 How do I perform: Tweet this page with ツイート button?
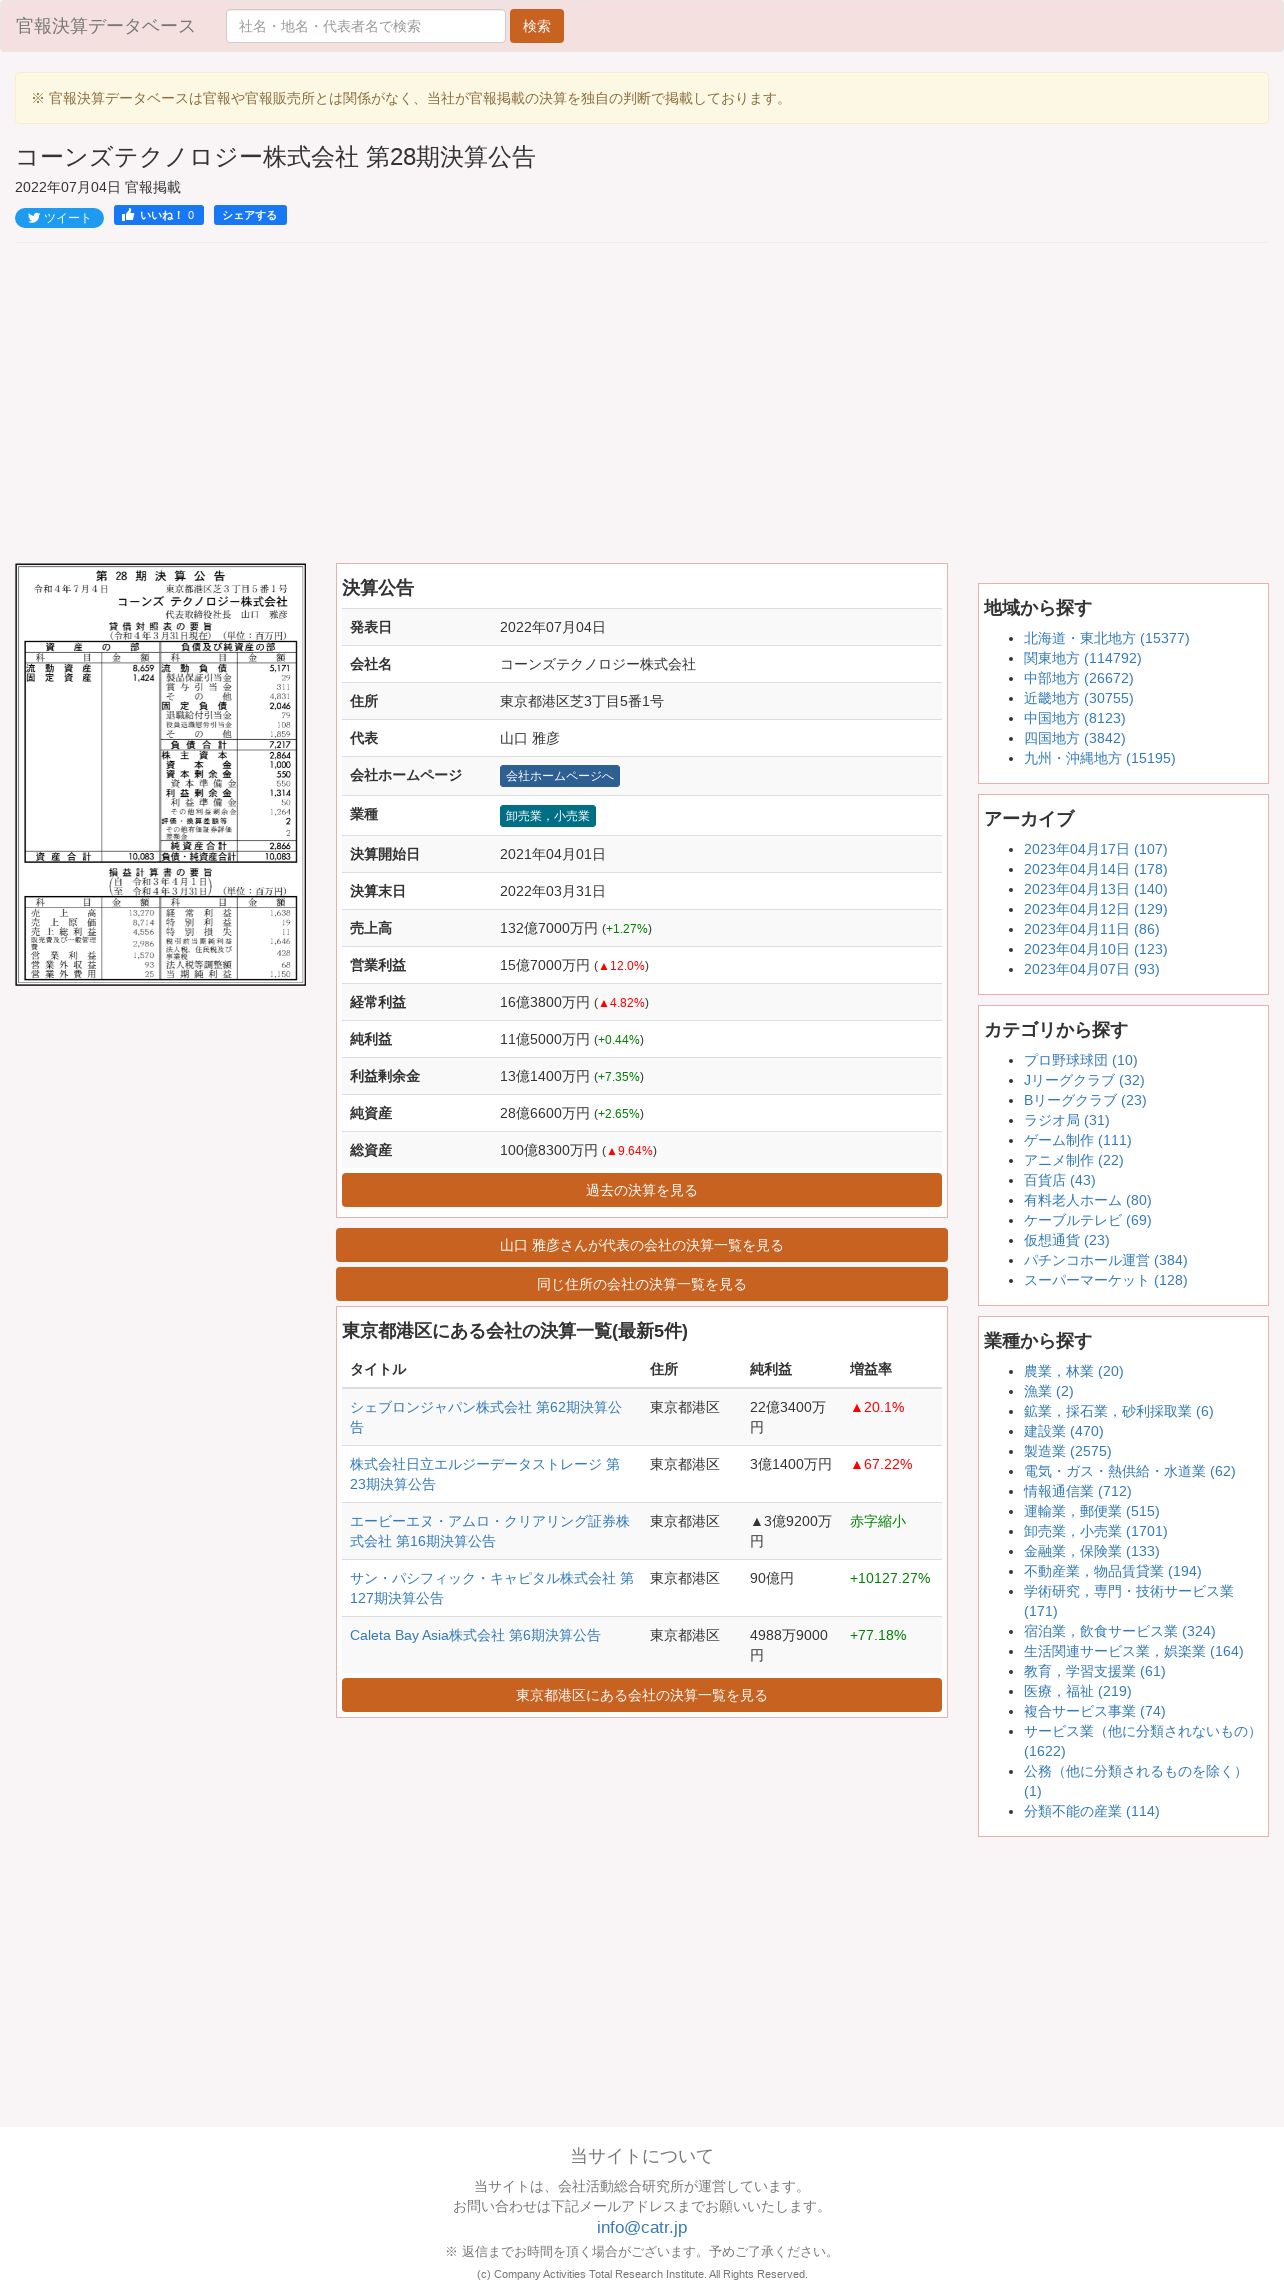59,218
